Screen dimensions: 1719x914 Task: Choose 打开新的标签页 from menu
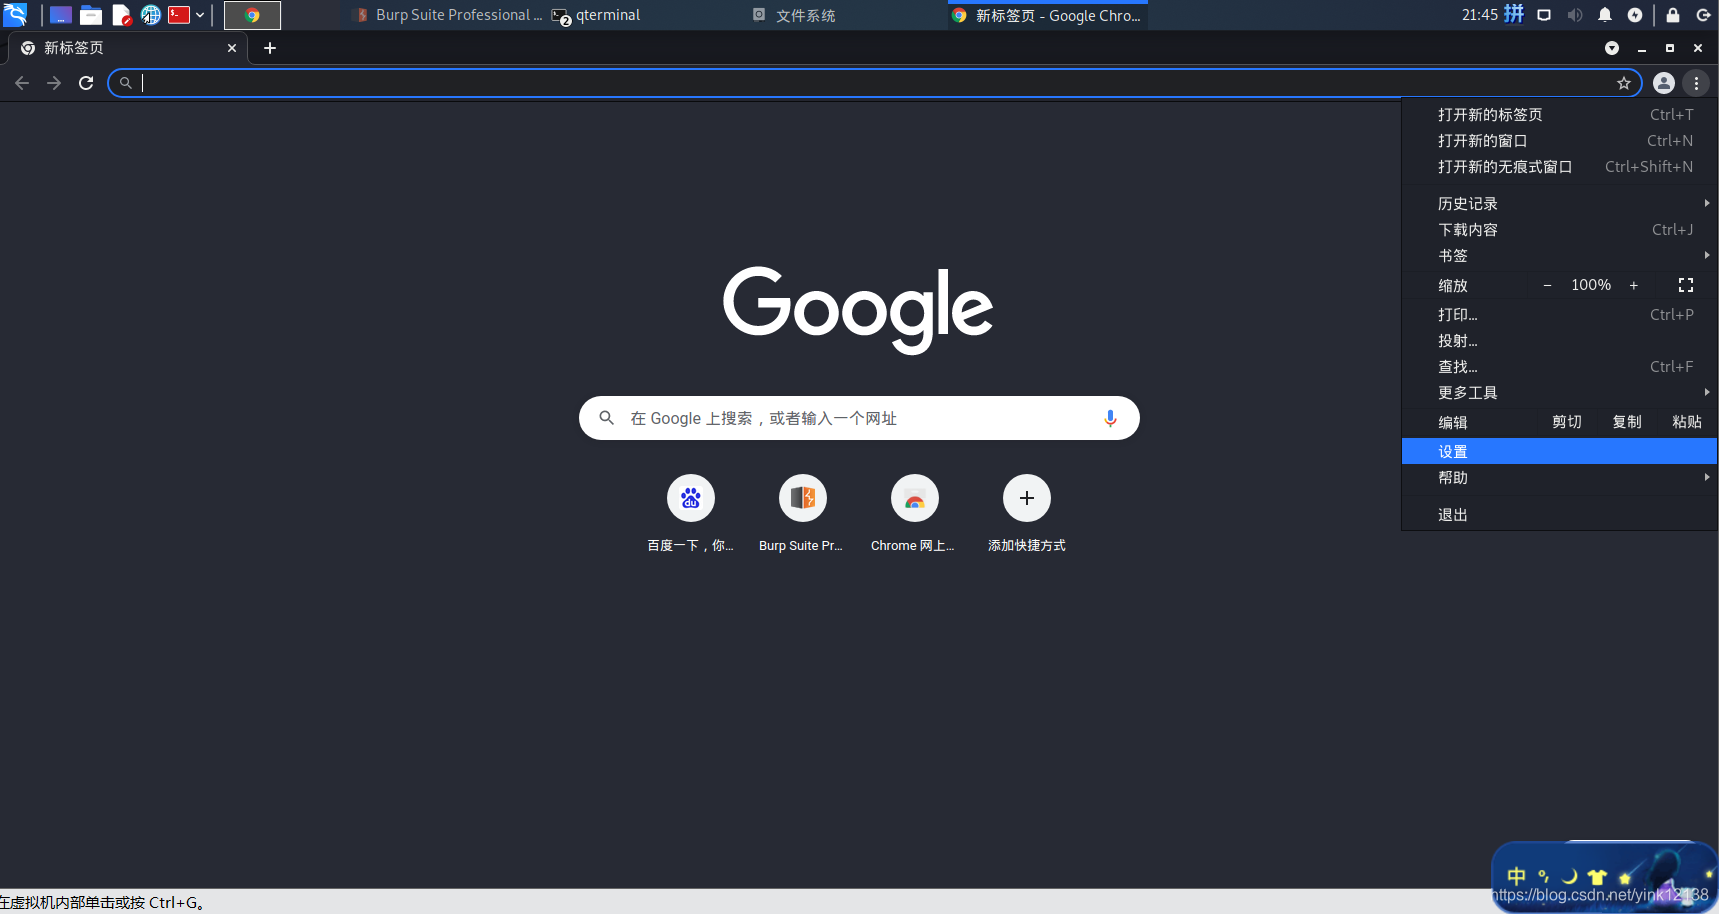click(x=1560, y=115)
